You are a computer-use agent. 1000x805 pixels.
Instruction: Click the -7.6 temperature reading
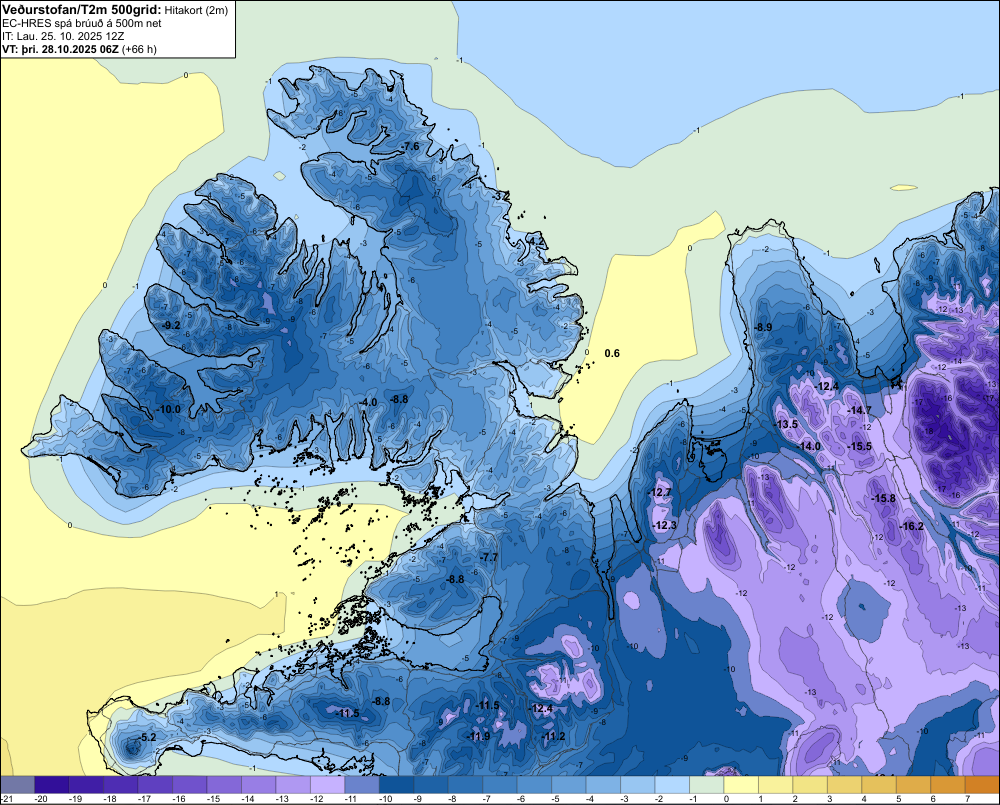click(411, 147)
